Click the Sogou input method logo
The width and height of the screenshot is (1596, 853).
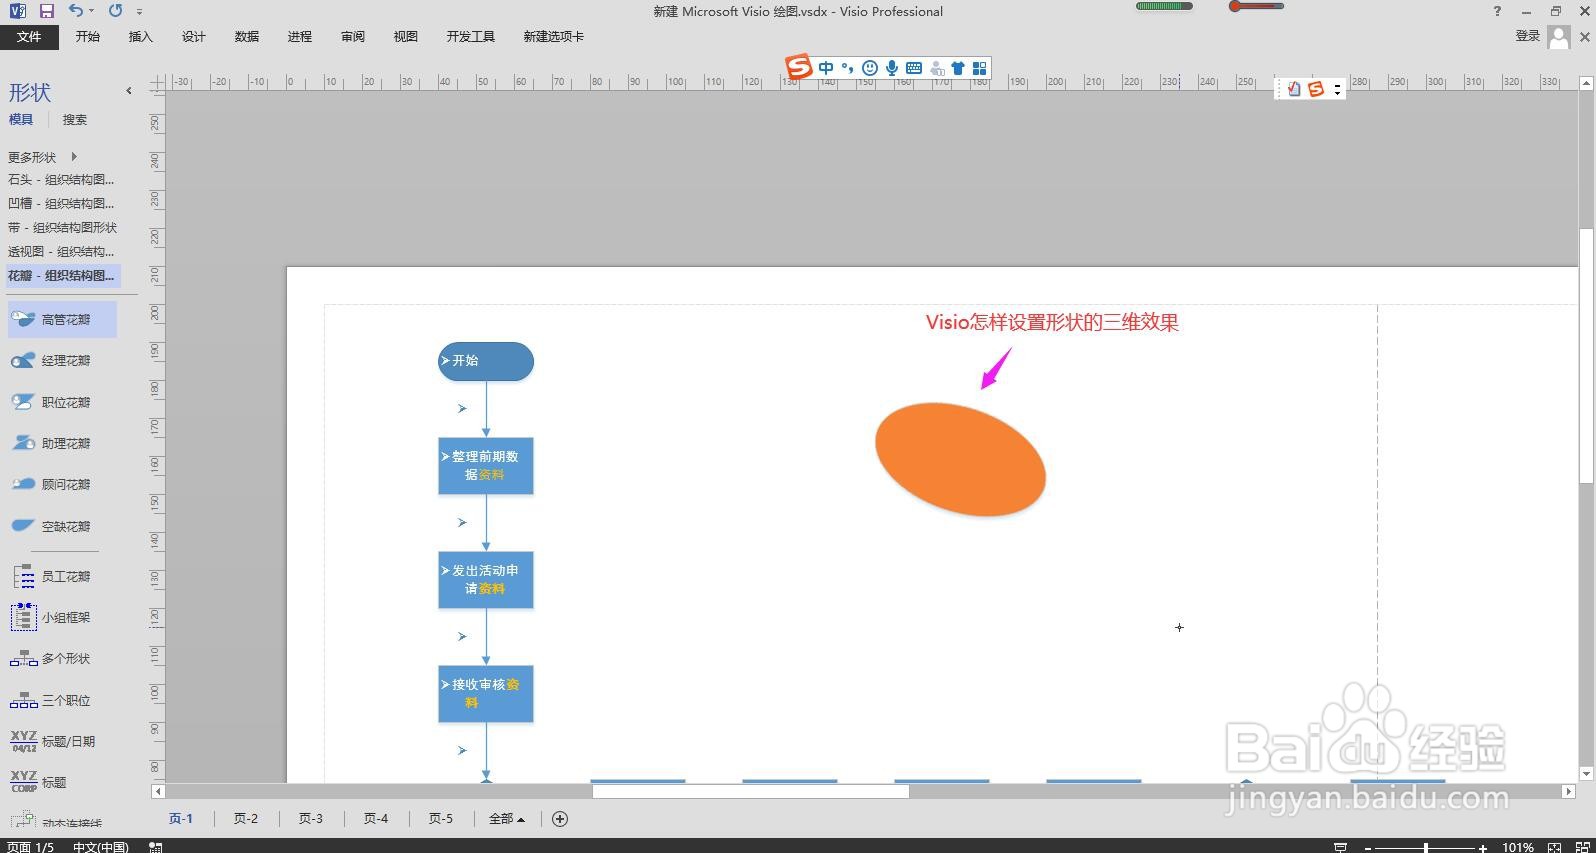tap(799, 67)
